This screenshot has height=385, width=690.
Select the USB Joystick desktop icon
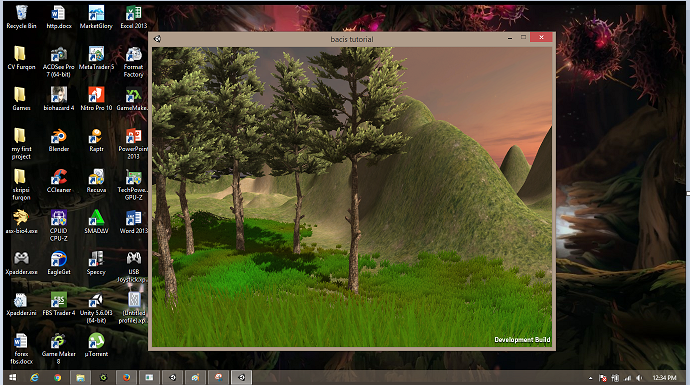click(x=133, y=267)
